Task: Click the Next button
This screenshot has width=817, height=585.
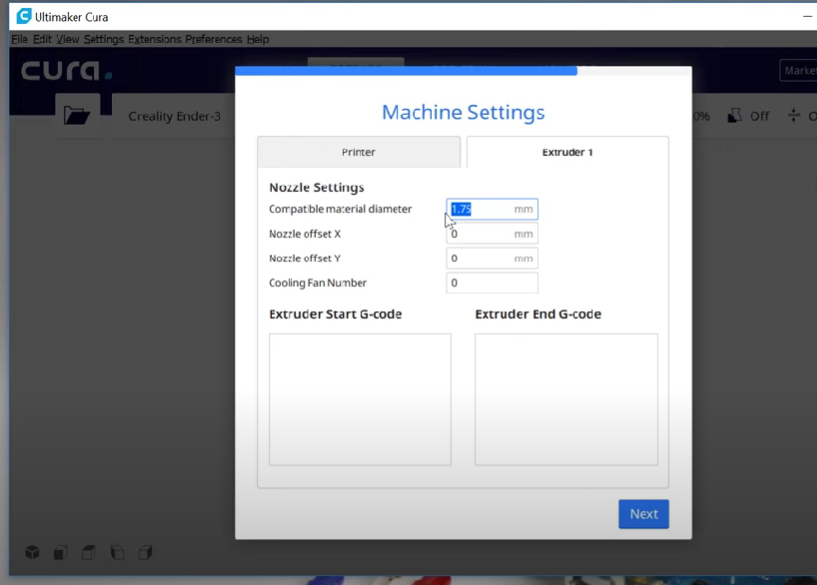Action: (x=643, y=514)
